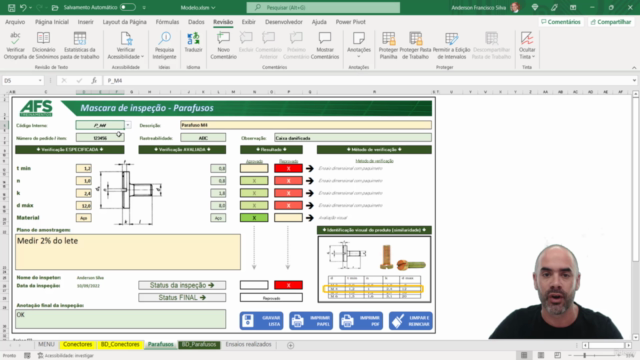Open Pesquisa Inteligente
The height and width of the screenshot is (360, 640).
tap(164, 46)
